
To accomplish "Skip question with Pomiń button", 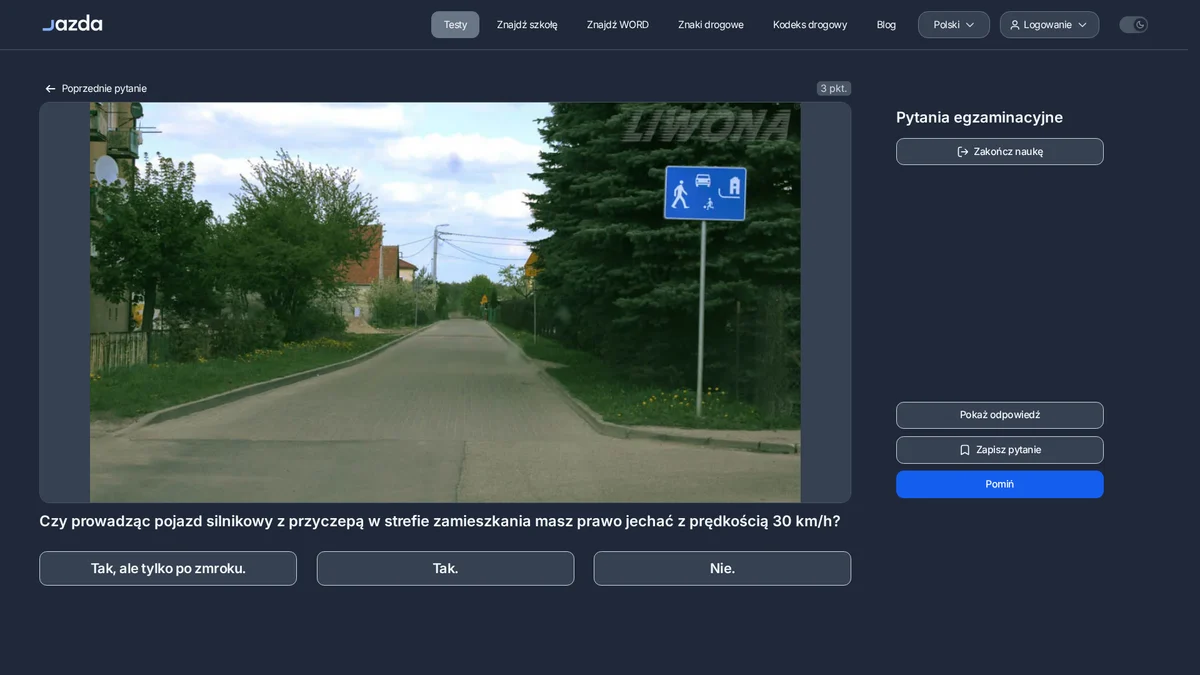I will click(x=1000, y=484).
